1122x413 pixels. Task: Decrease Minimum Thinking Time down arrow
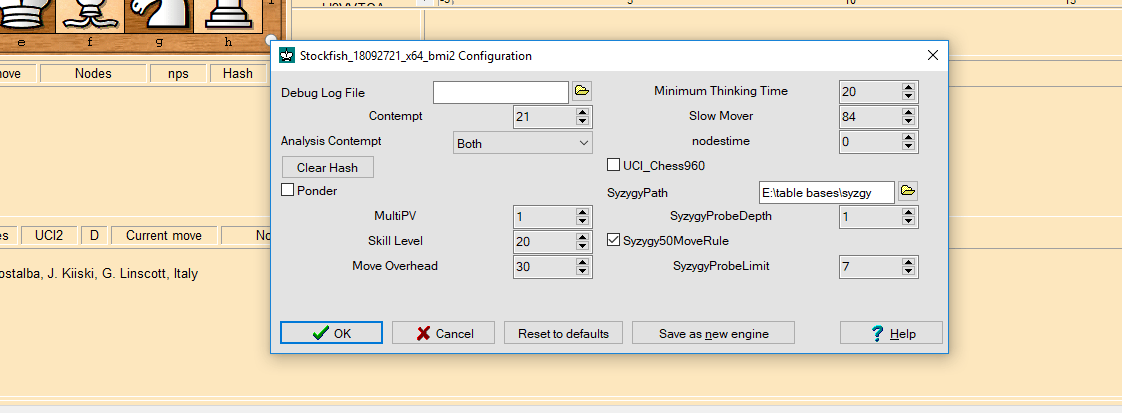click(x=908, y=96)
